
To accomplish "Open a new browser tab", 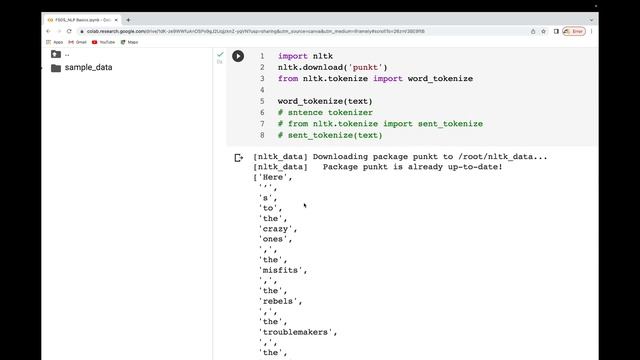I will click(x=128, y=20).
